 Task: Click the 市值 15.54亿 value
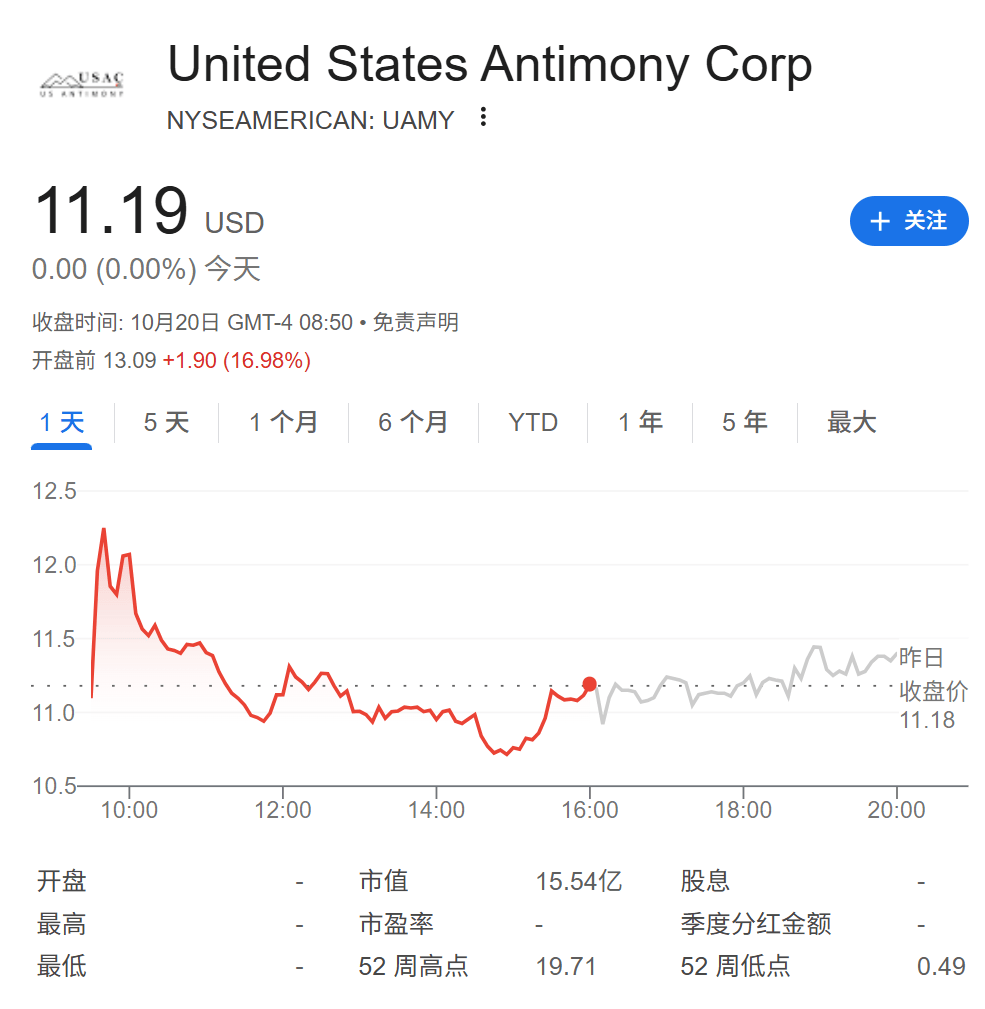tap(578, 882)
